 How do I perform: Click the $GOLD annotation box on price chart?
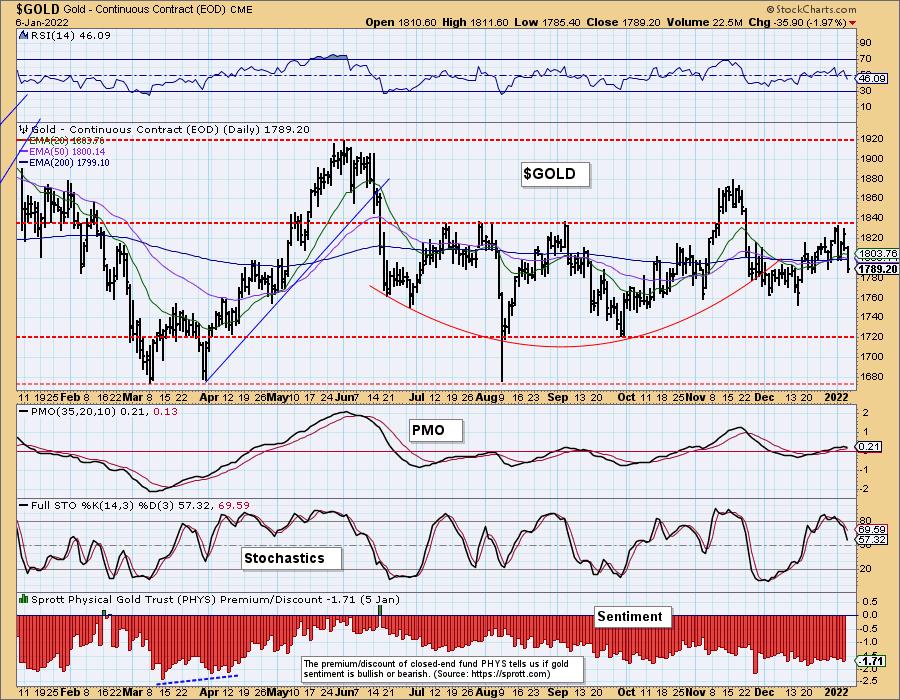coord(553,173)
